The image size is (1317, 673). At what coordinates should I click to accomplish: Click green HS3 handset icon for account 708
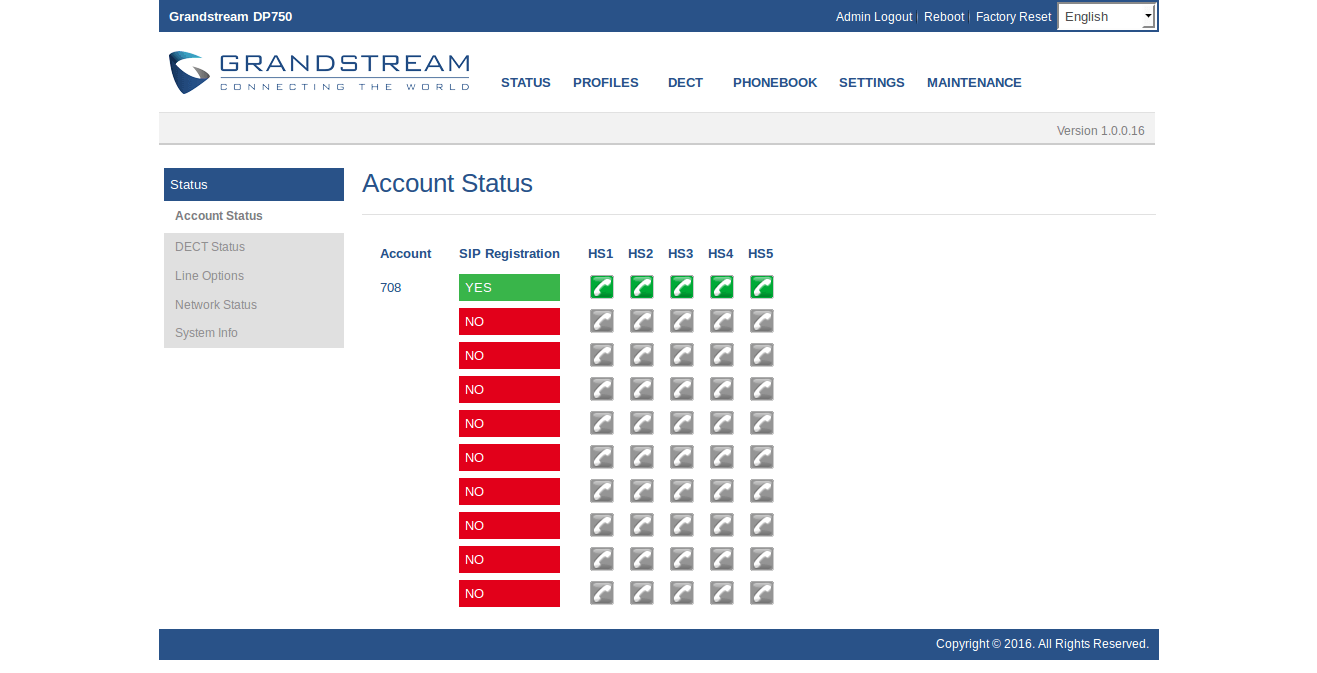(x=681, y=287)
